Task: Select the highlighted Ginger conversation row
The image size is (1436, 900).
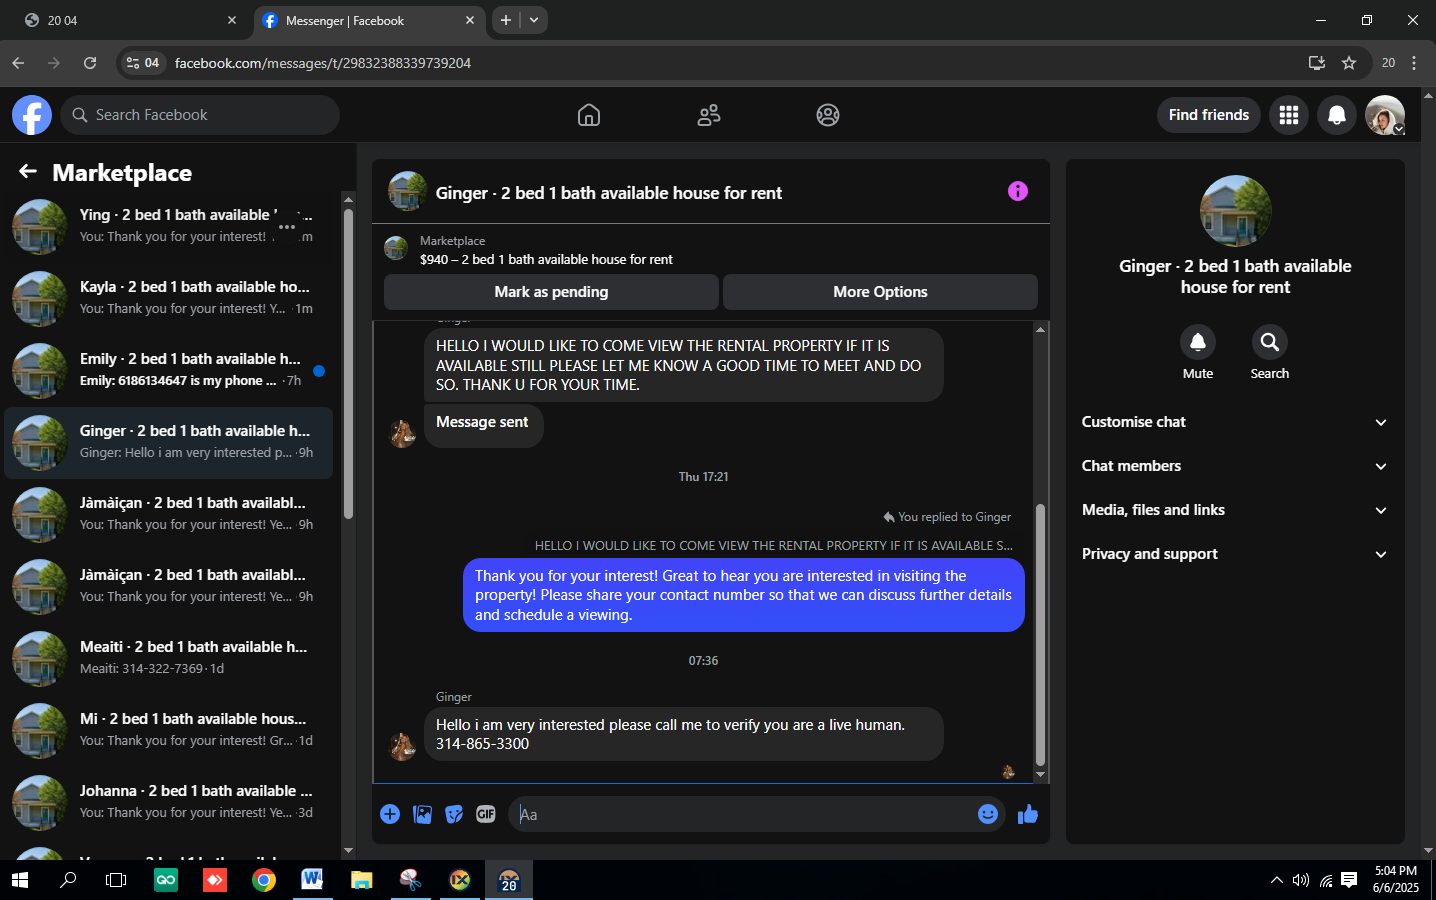Action: [x=168, y=442]
